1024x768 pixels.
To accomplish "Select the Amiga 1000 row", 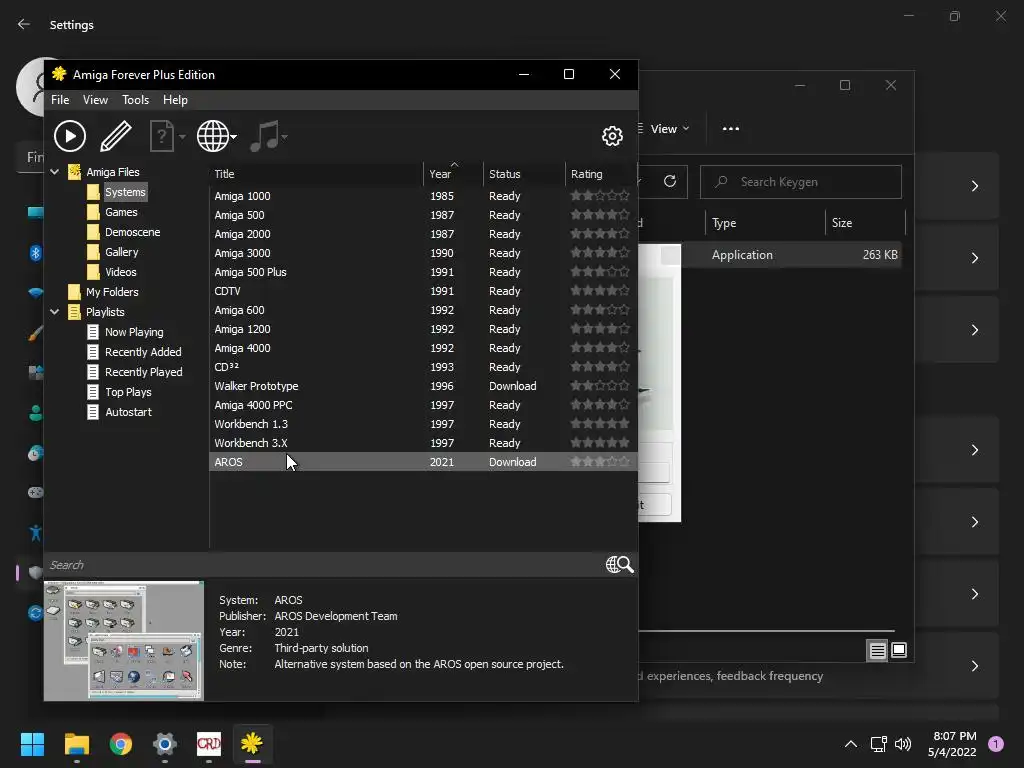I will click(423, 196).
